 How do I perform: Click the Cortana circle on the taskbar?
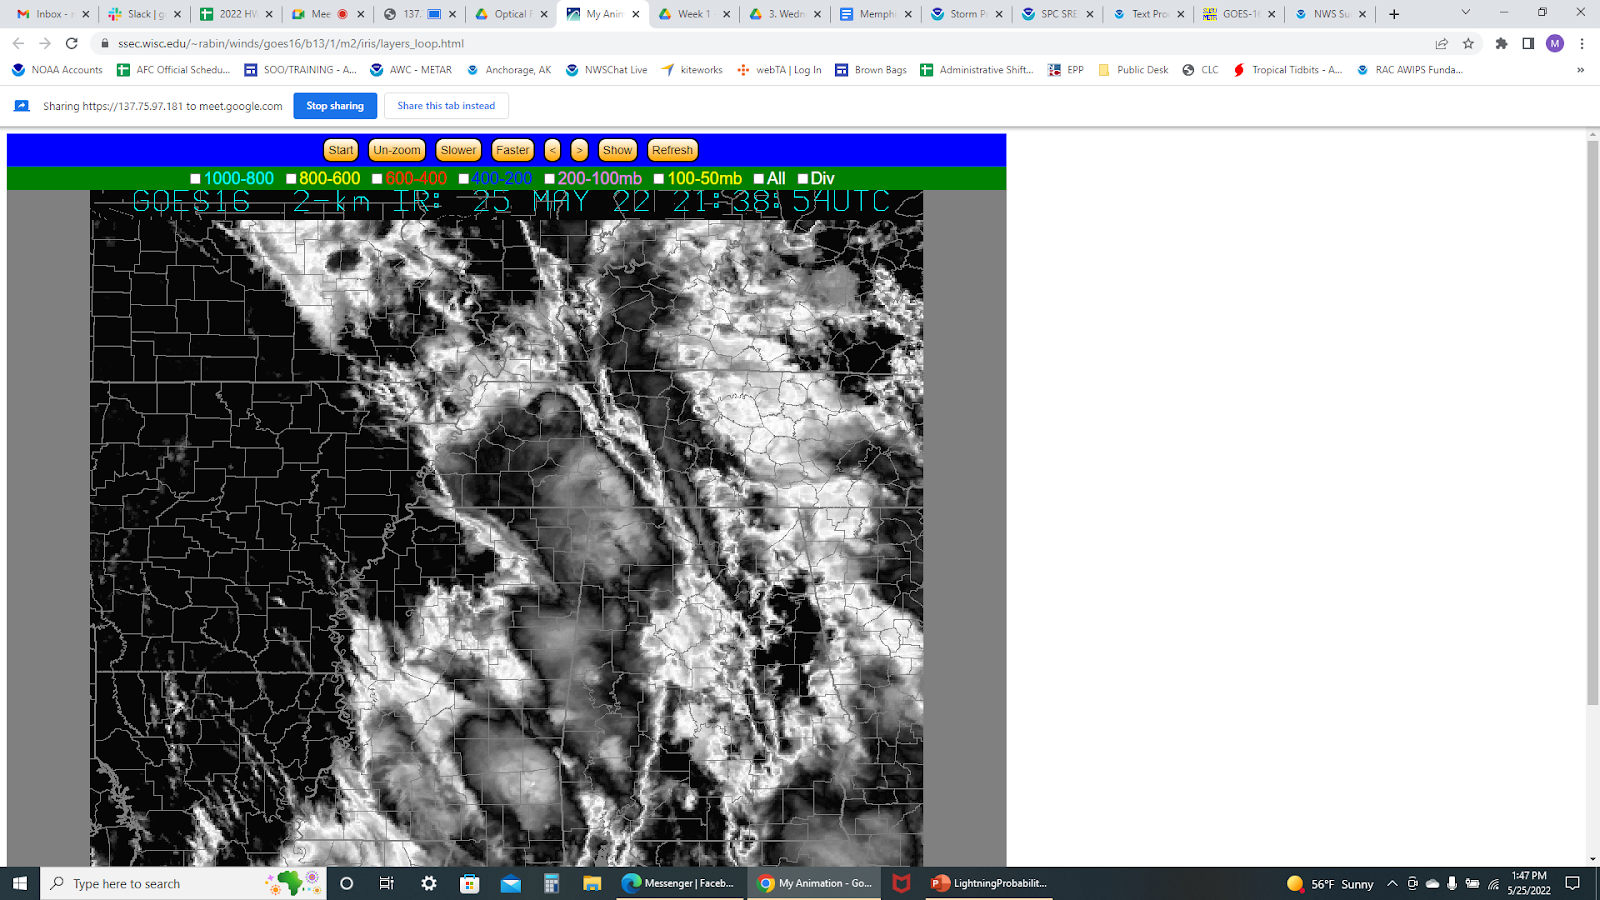pyautogui.click(x=347, y=883)
